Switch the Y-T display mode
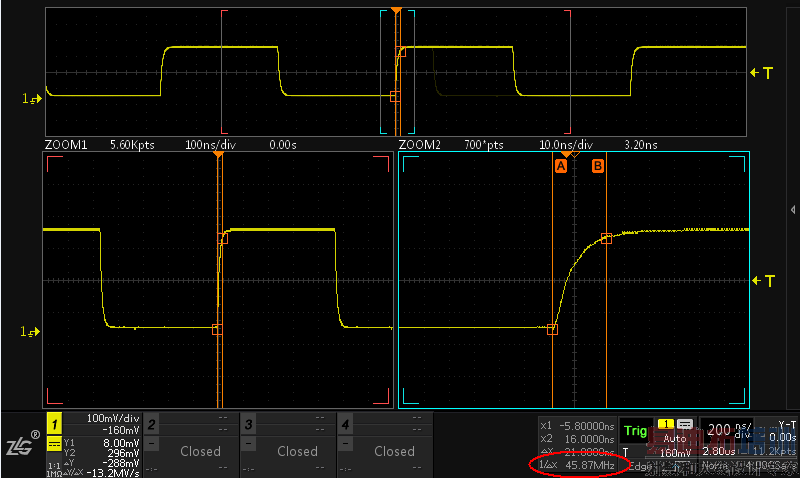 (x=787, y=424)
